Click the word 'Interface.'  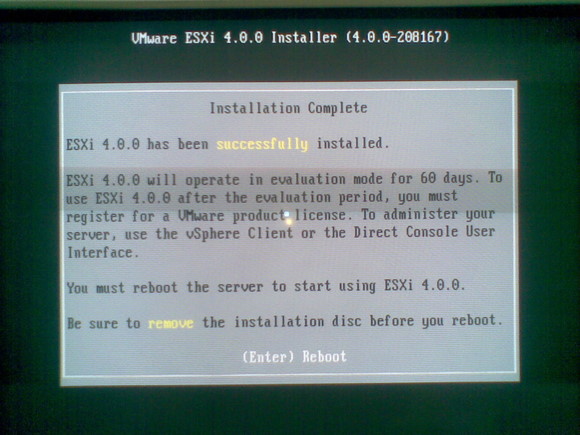pos(103,253)
